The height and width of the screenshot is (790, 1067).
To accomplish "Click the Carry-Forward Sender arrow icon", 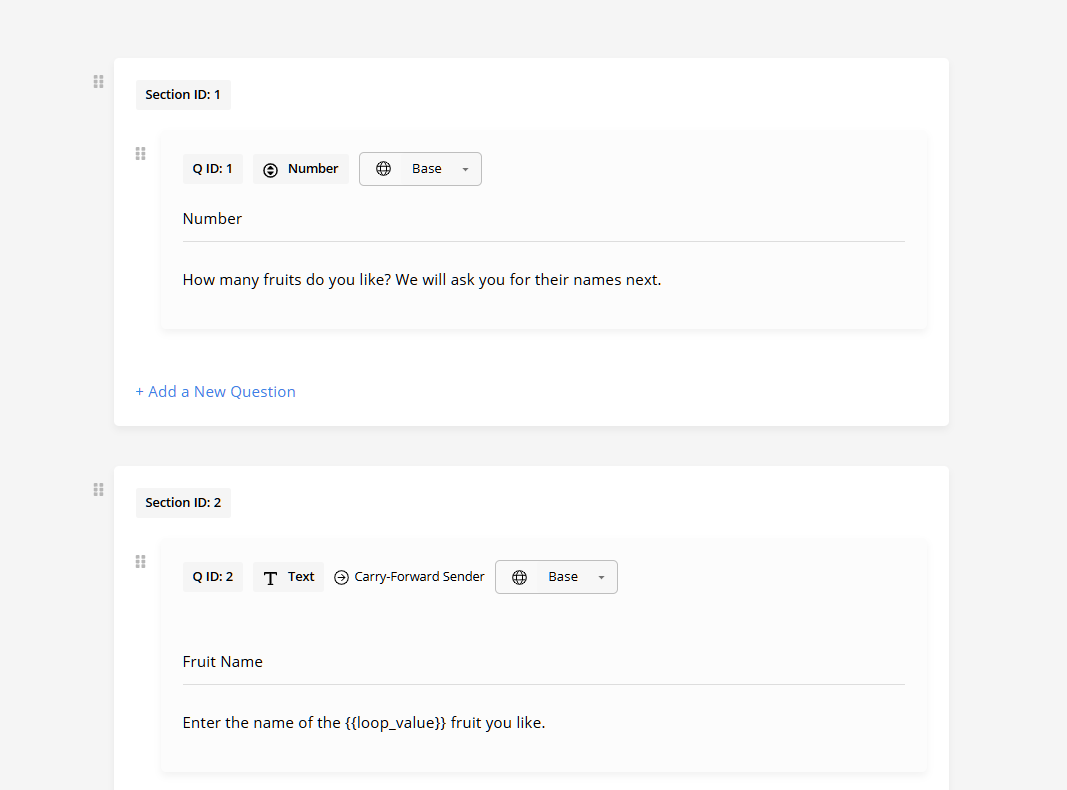I will 342,578.
